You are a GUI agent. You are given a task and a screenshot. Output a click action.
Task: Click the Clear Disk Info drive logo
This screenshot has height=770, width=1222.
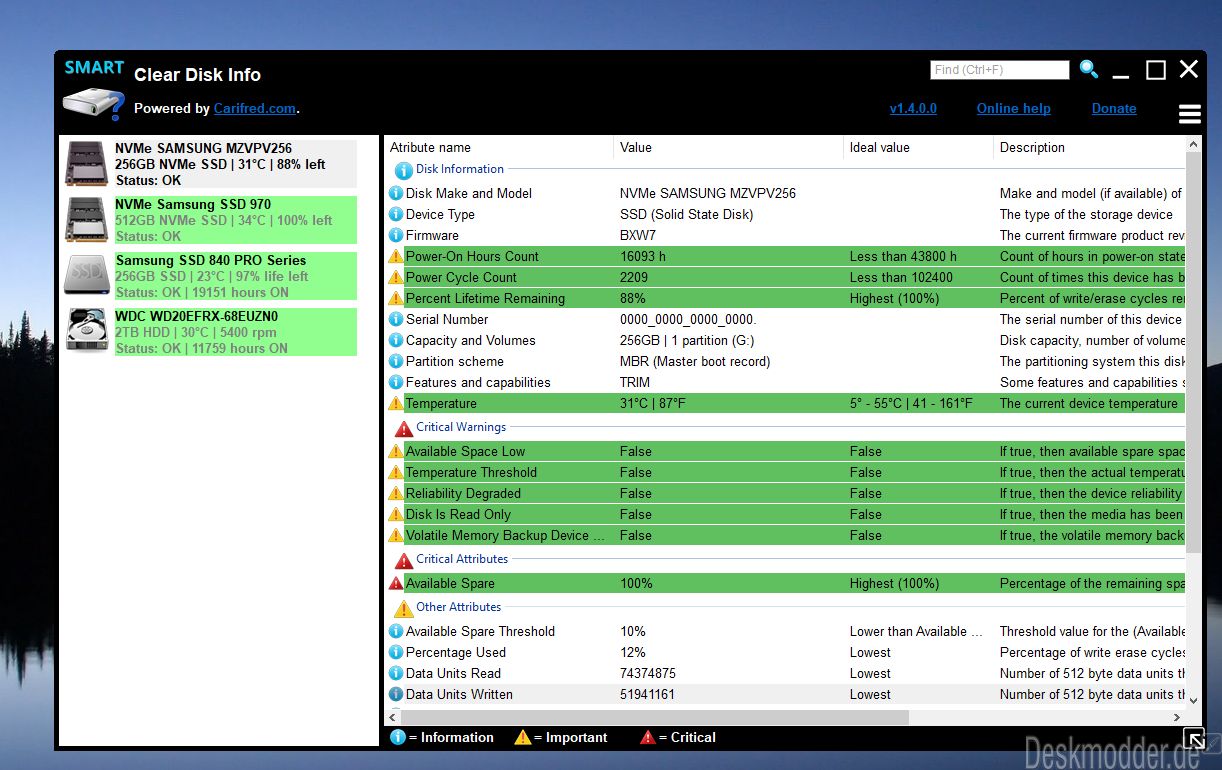(x=94, y=103)
